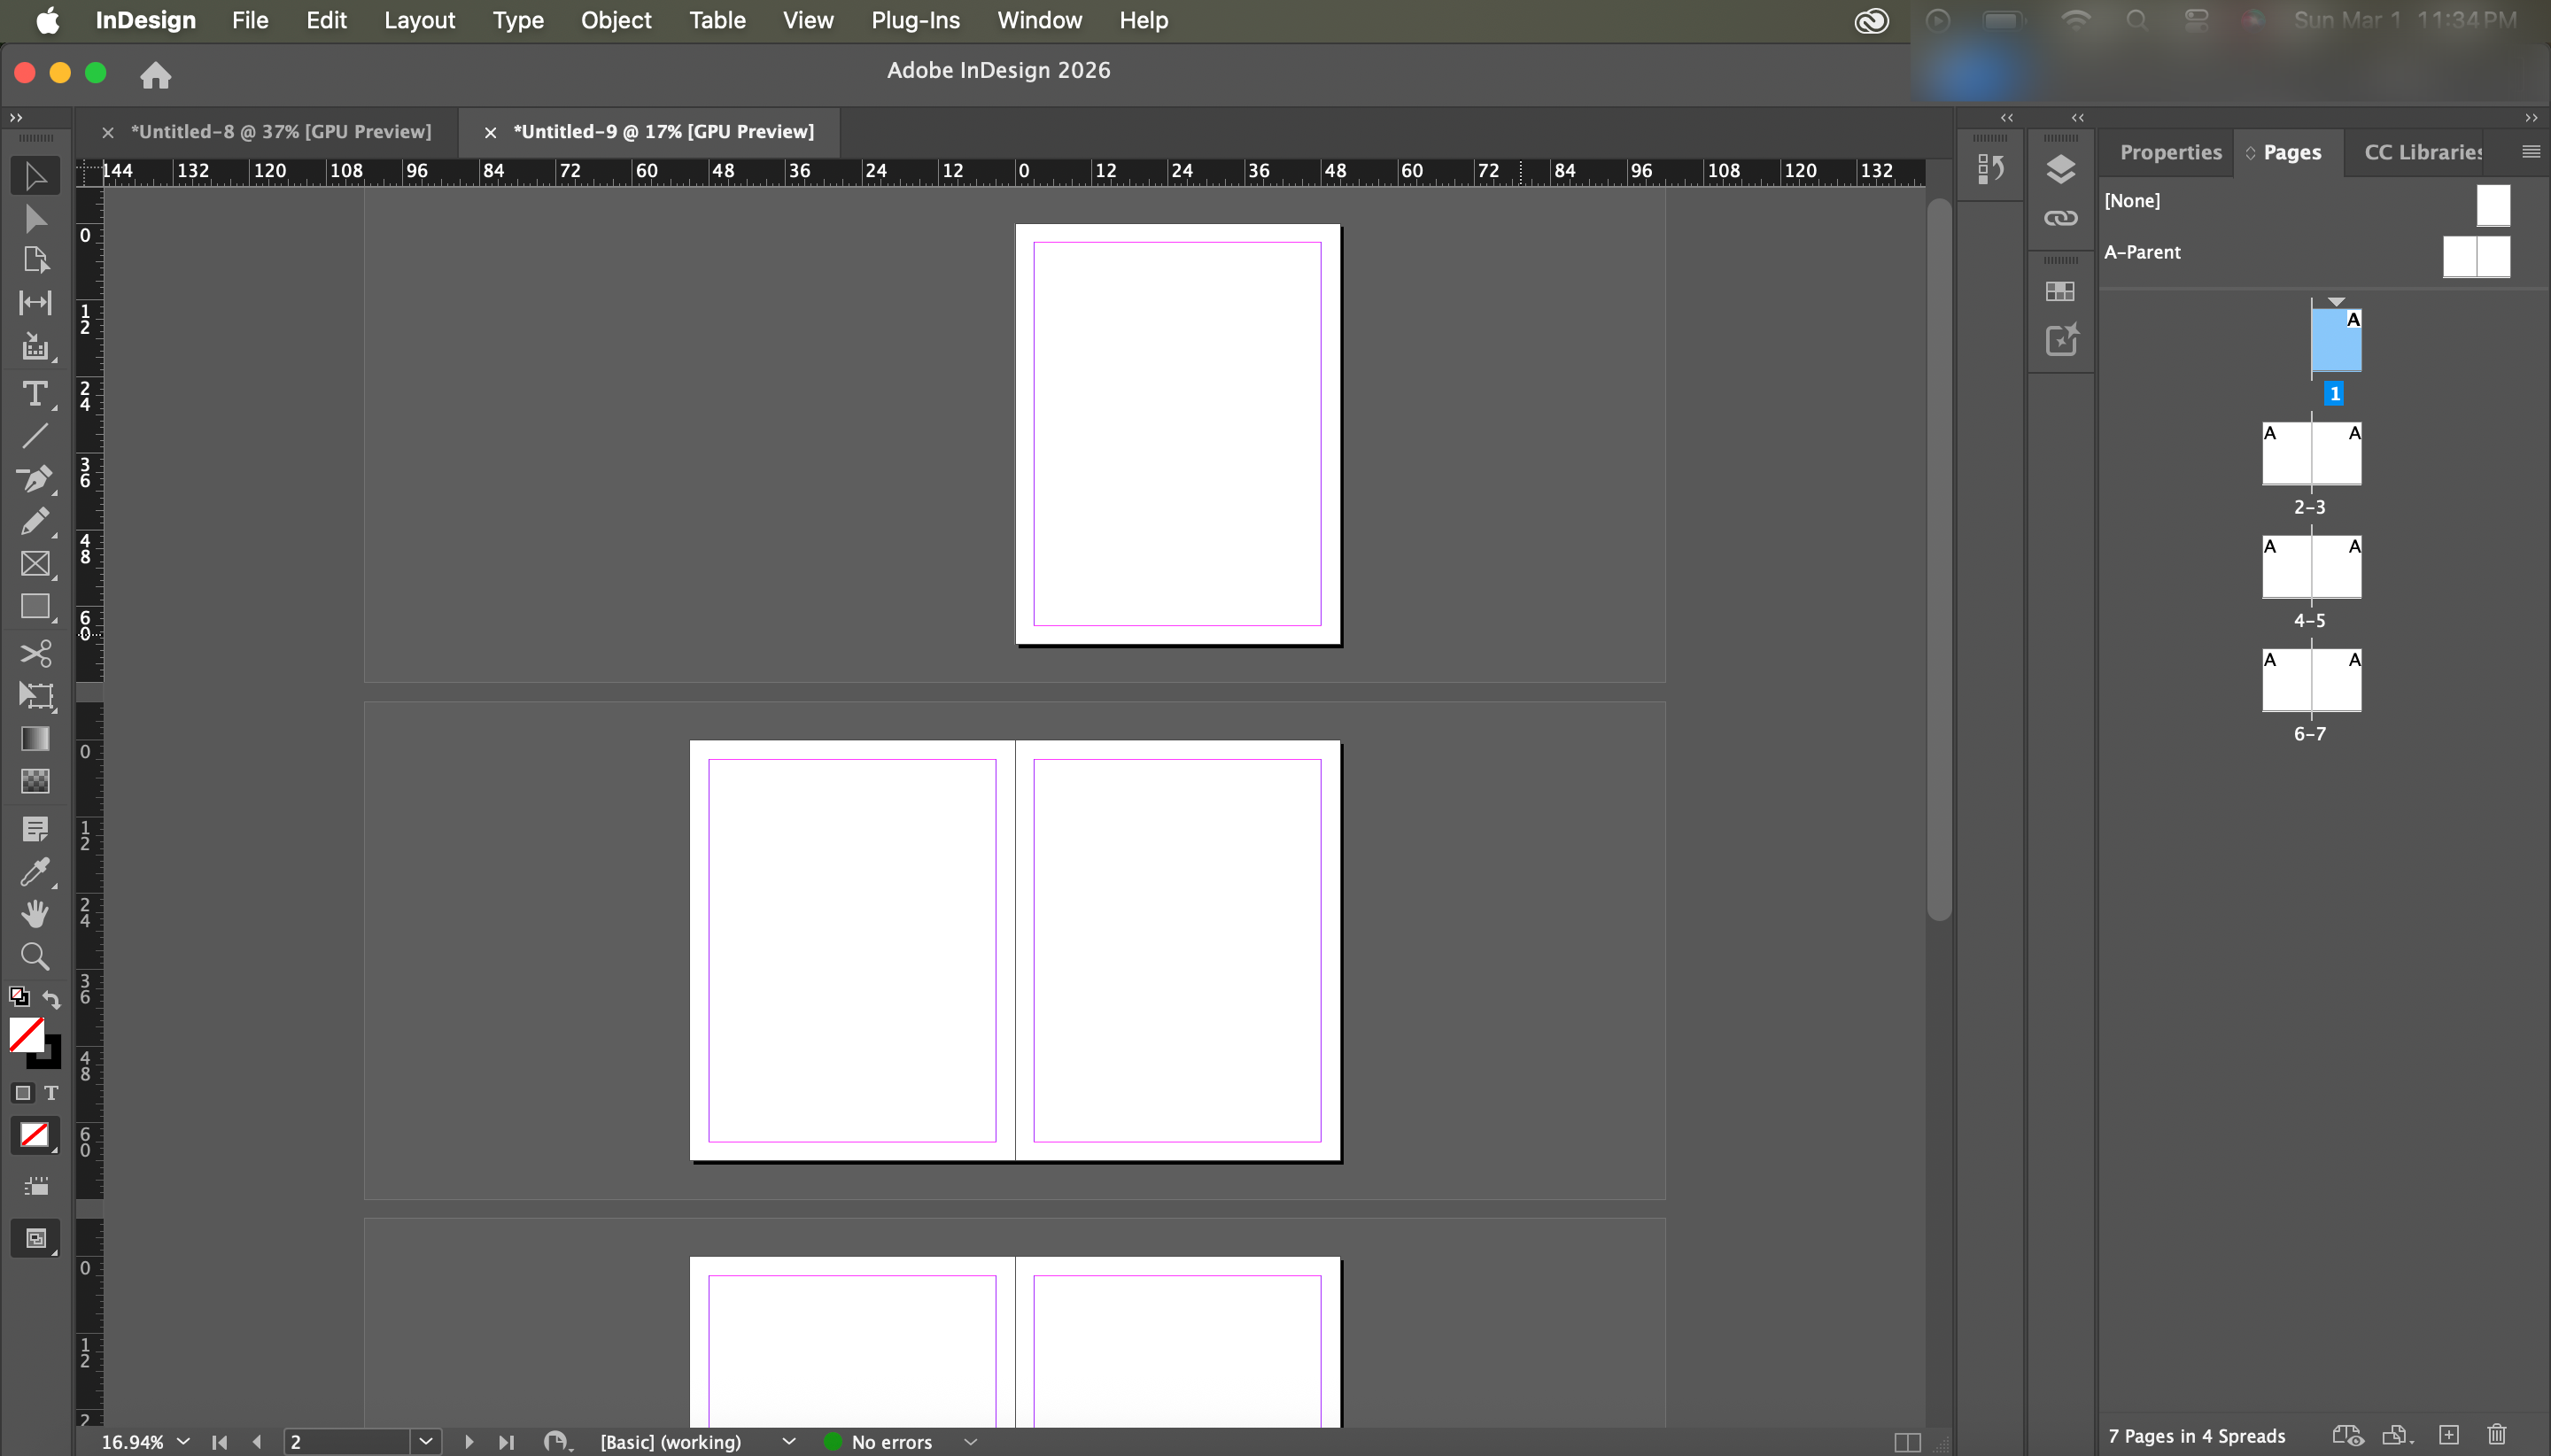Select the Pen tool
The width and height of the screenshot is (2551, 1456).
point(35,479)
